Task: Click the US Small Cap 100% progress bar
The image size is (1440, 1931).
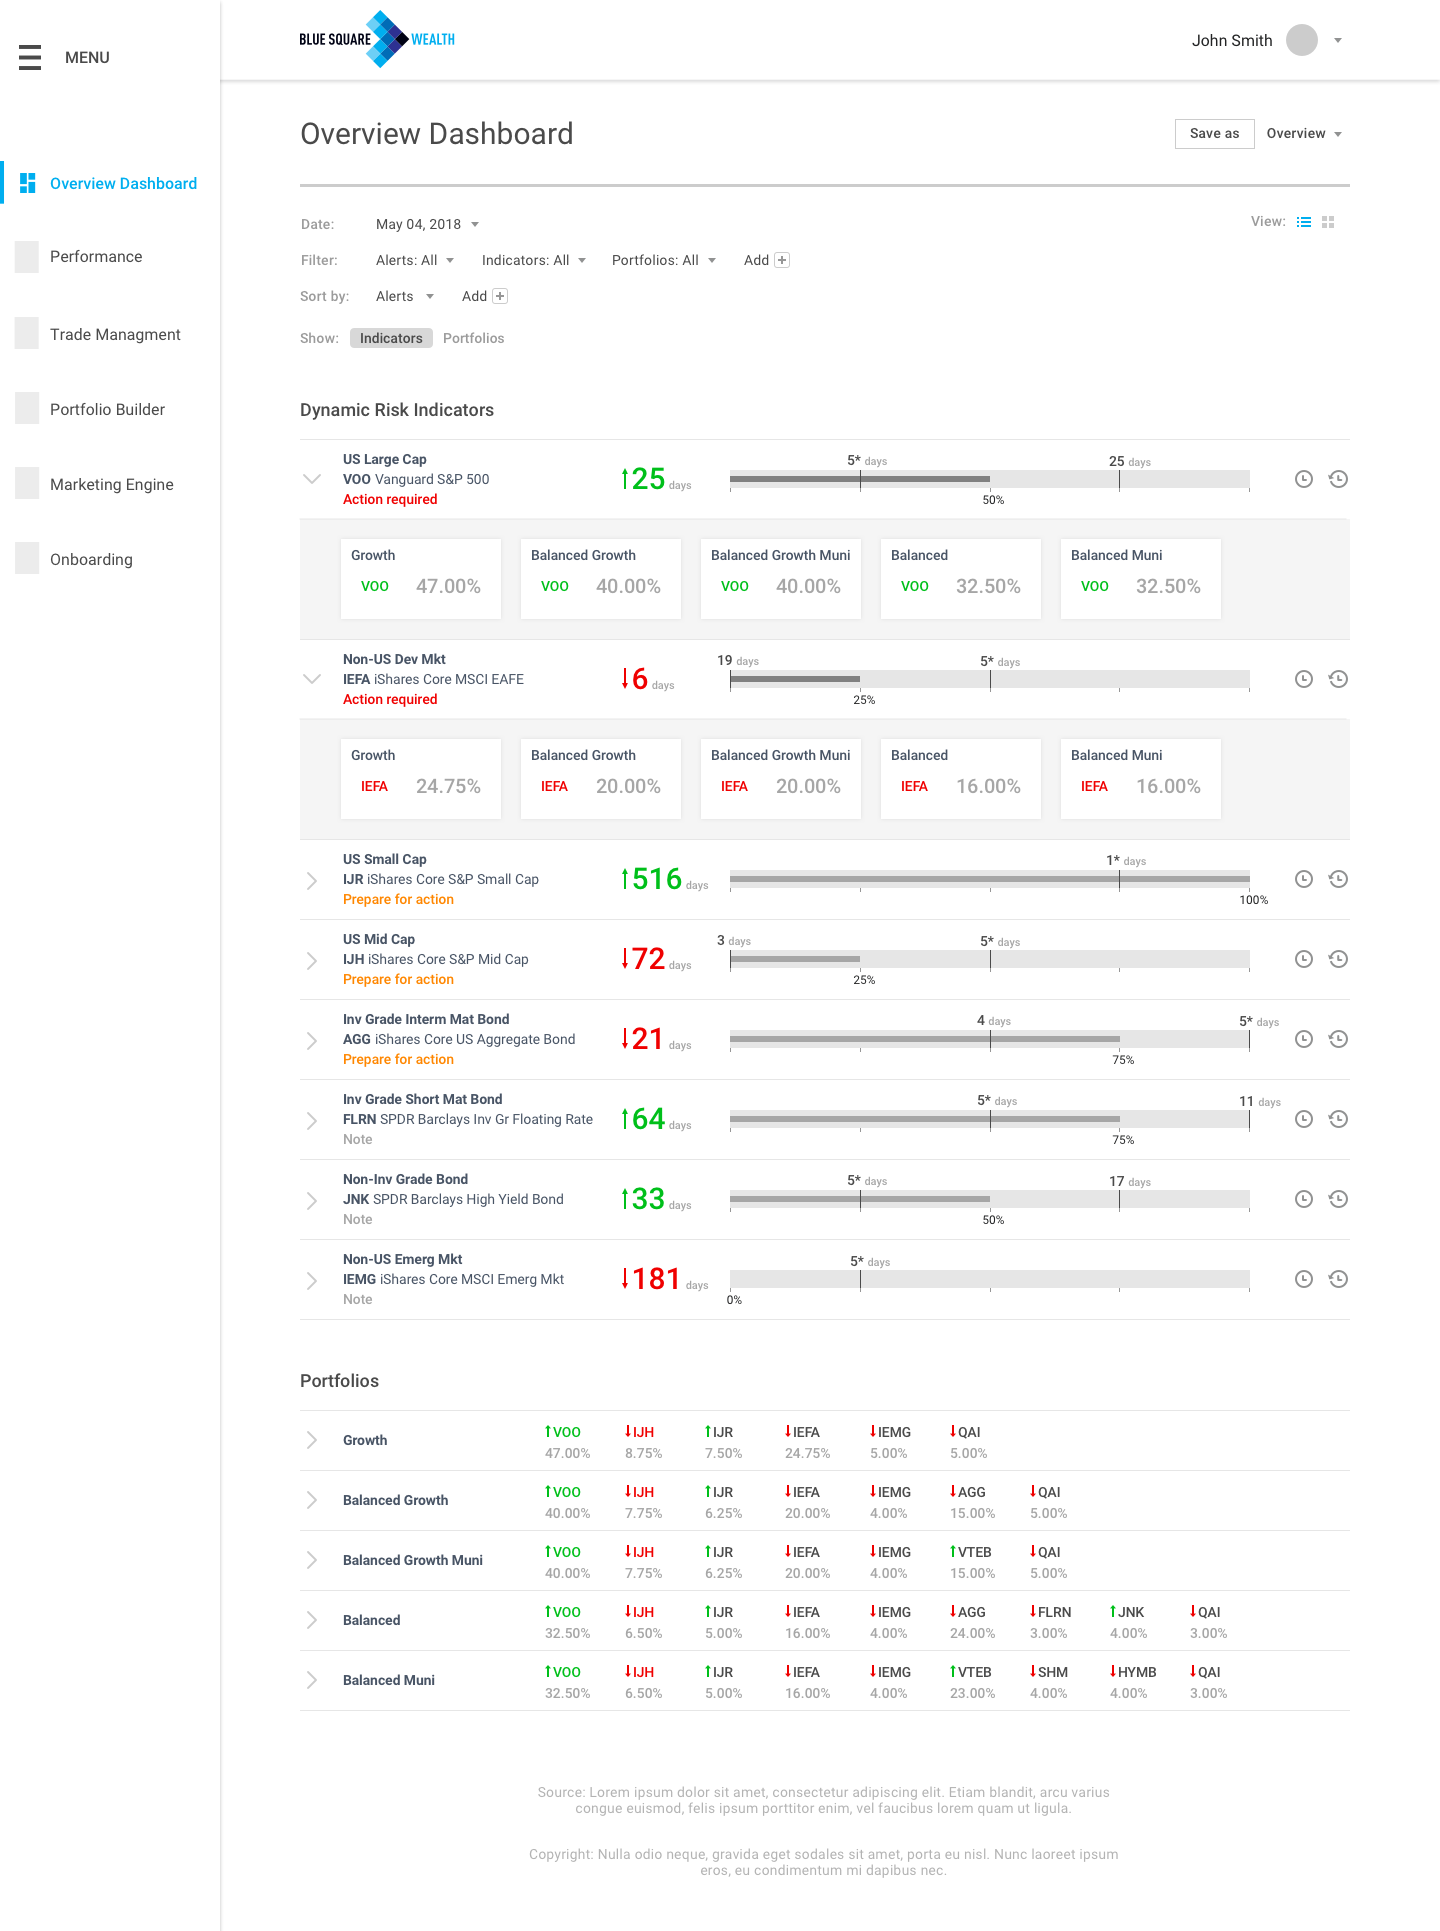Action: pos(990,880)
